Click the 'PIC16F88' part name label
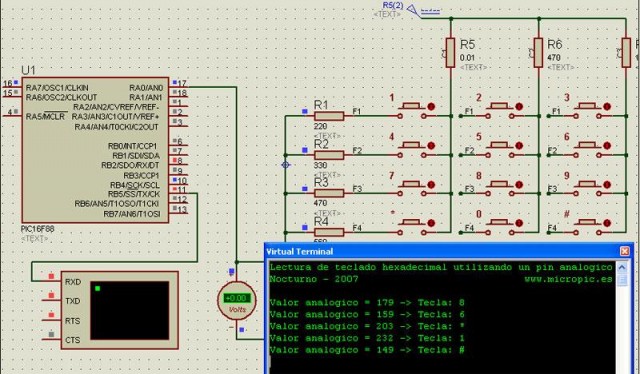 click(38, 229)
